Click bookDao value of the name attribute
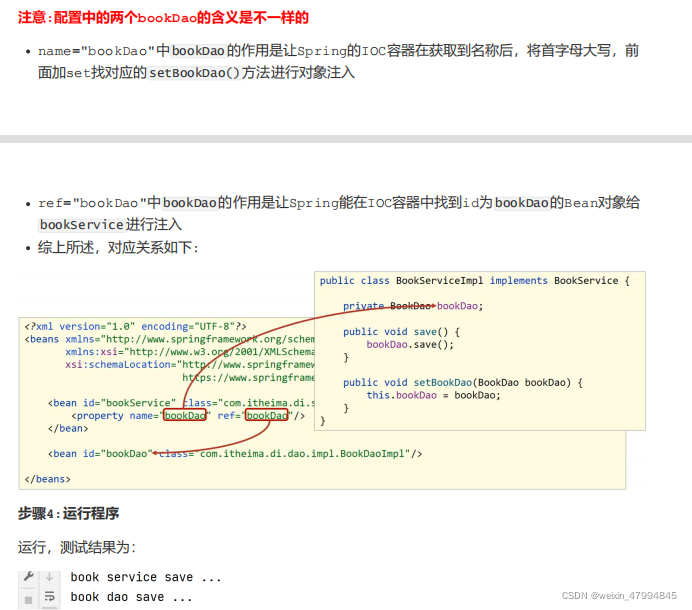 pos(185,415)
